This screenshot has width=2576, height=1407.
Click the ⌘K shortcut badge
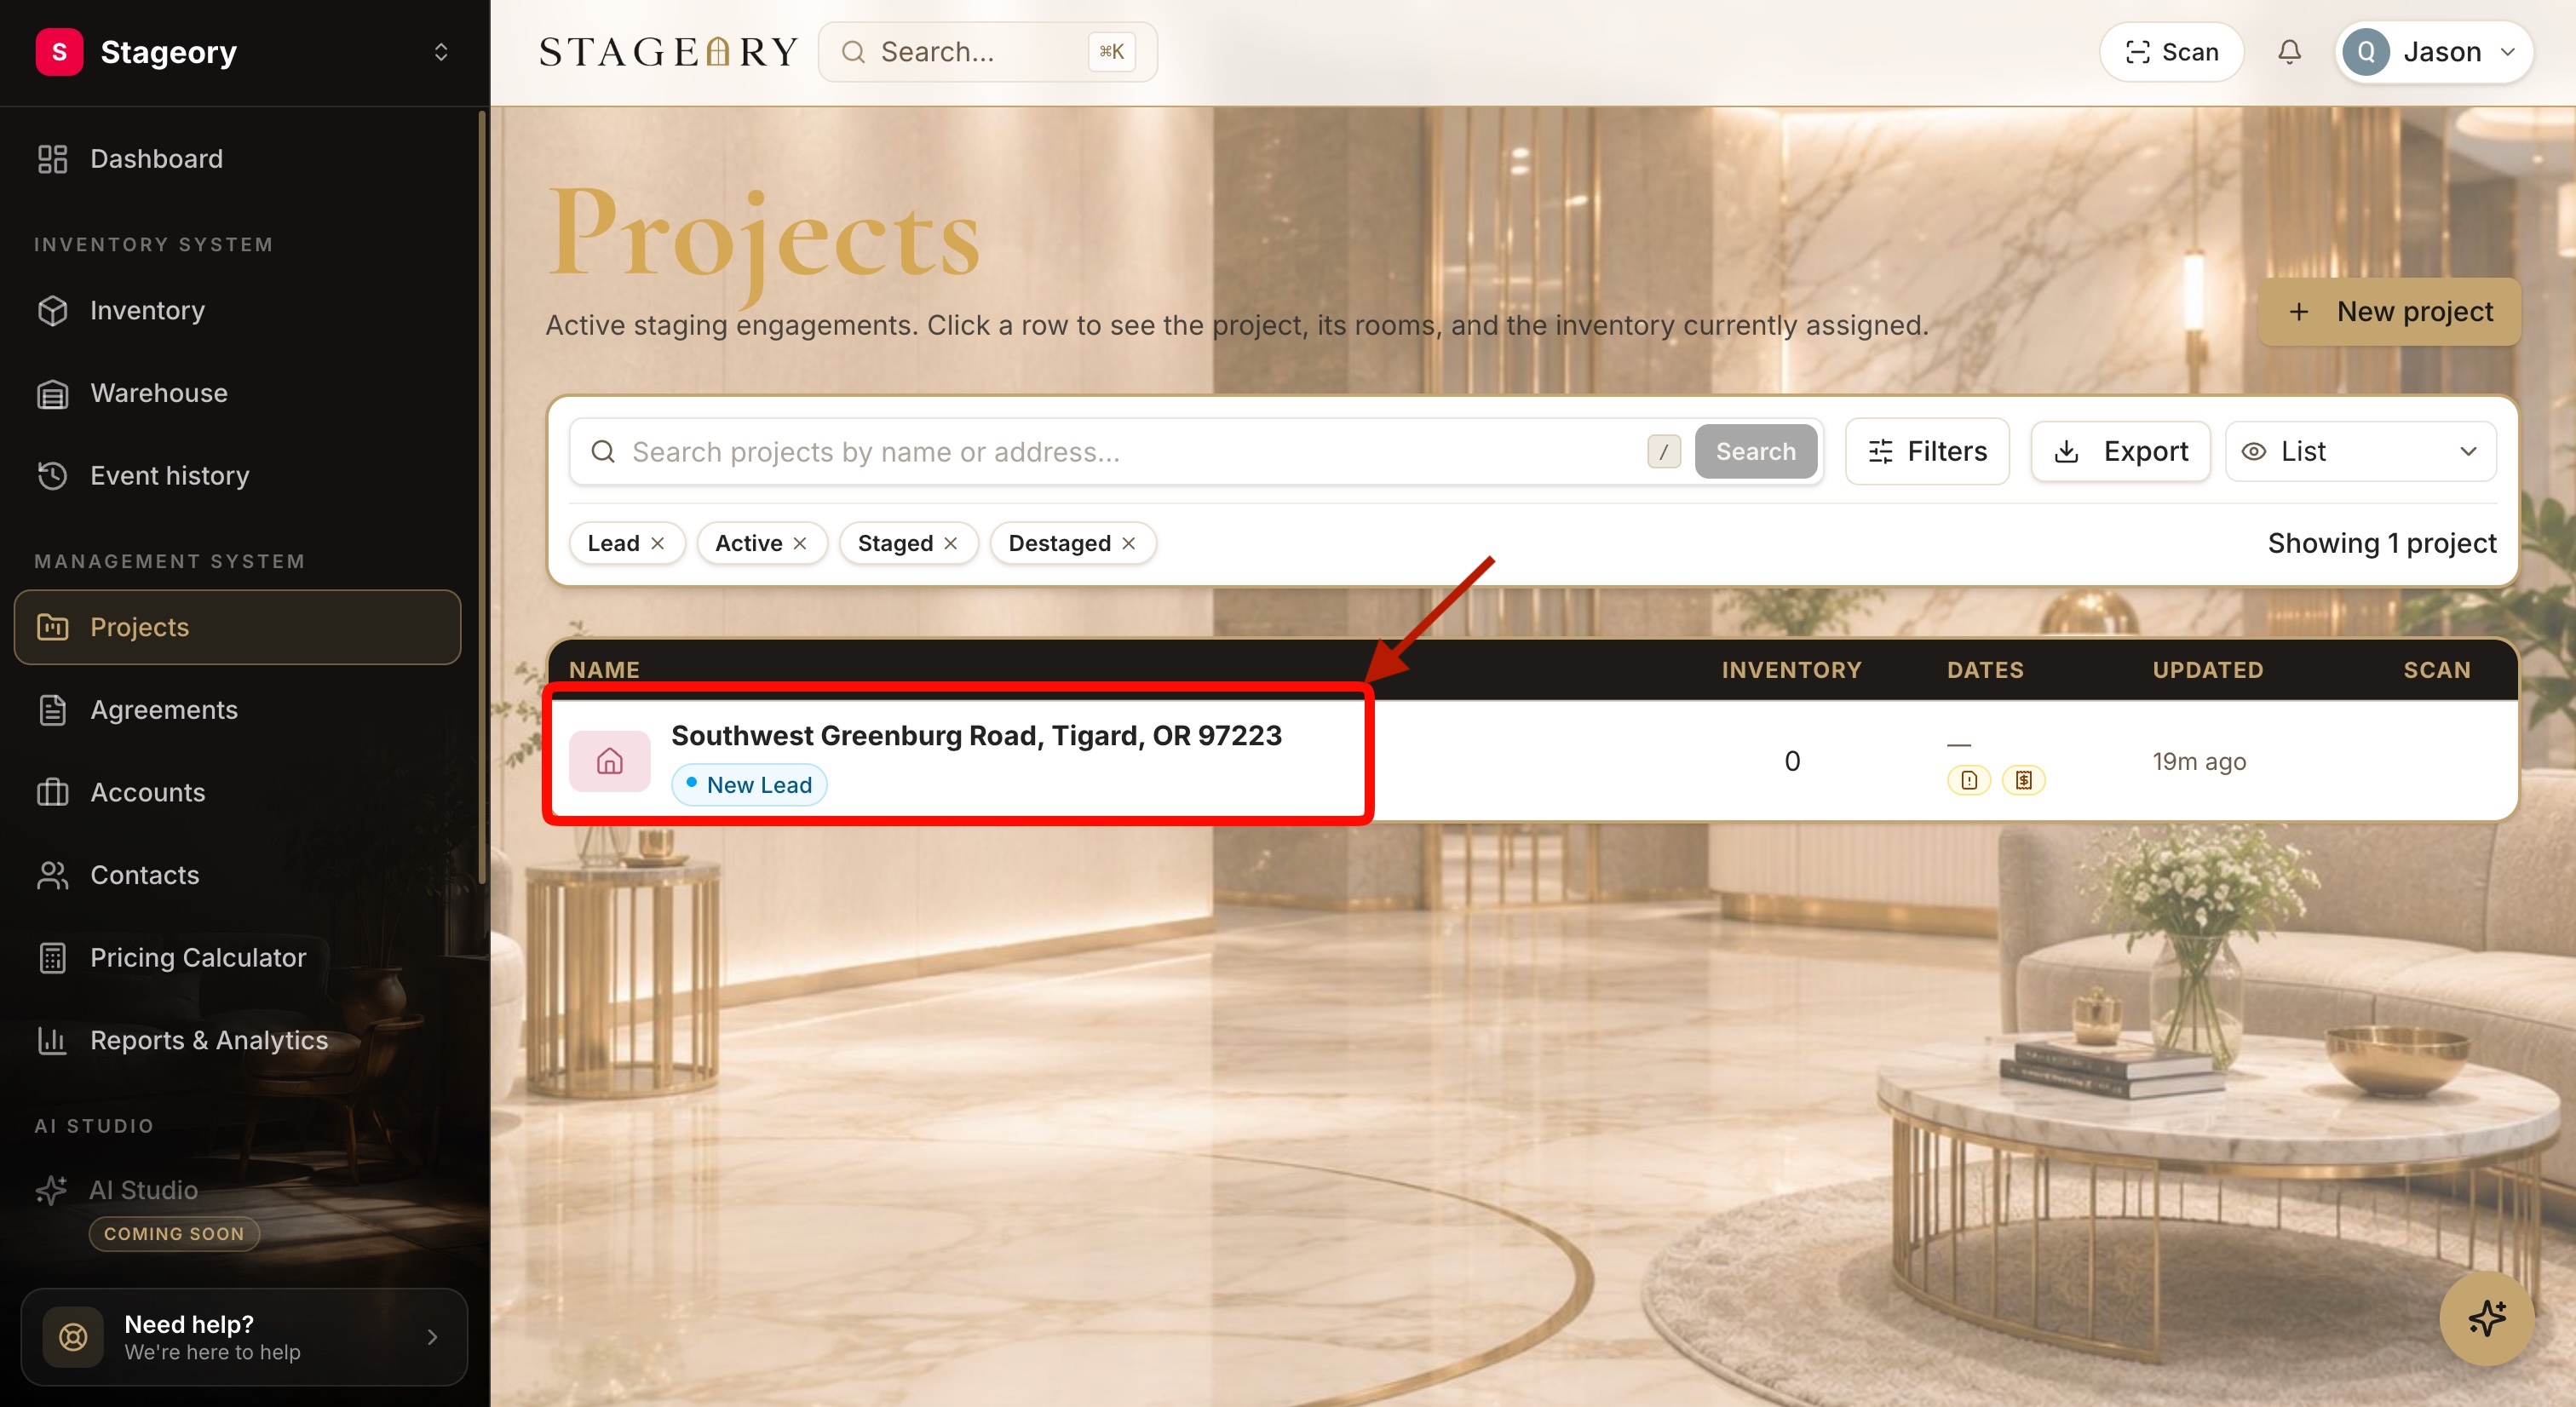tap(1111, 52)
